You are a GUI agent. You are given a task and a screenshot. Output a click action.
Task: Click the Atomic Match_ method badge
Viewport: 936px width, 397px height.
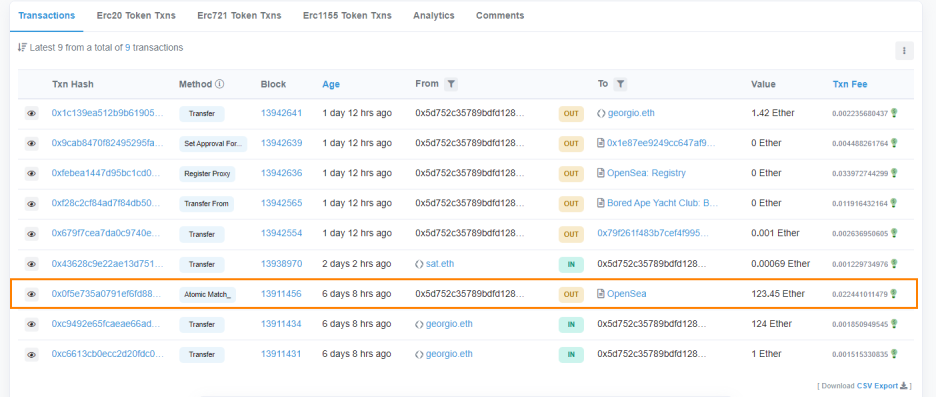coord(207,294)
